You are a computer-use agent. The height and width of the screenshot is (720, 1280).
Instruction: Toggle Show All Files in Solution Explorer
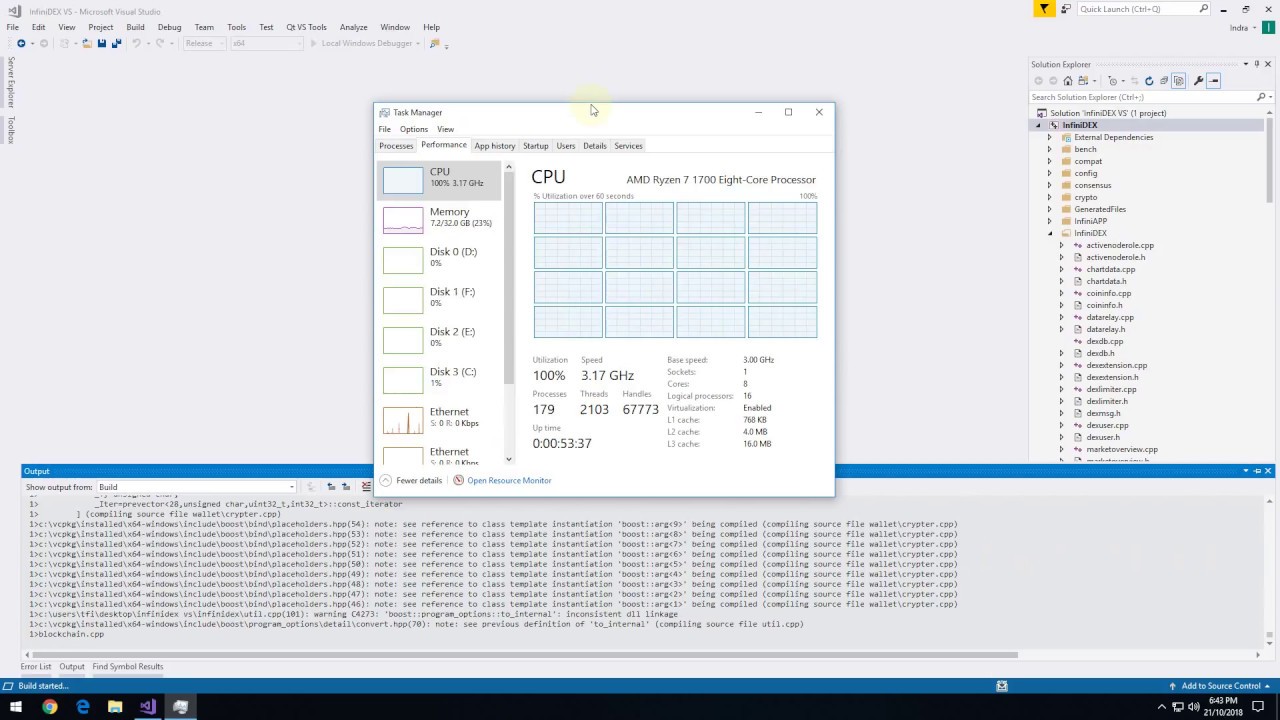[1179, 81]
